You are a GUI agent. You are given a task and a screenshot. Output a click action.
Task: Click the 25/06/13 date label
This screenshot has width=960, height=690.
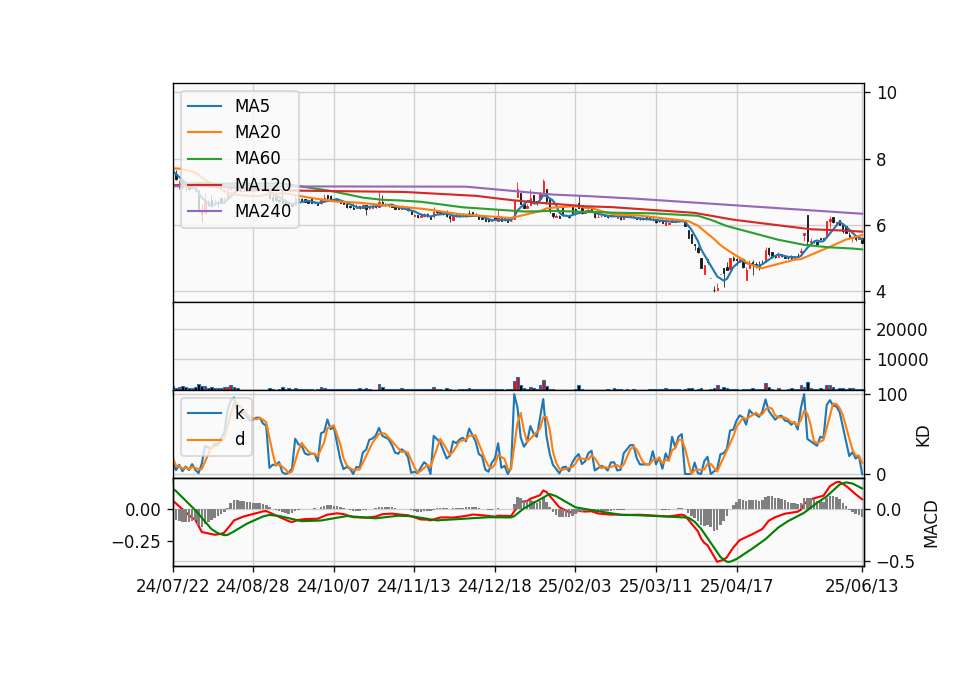coord(861,586)
